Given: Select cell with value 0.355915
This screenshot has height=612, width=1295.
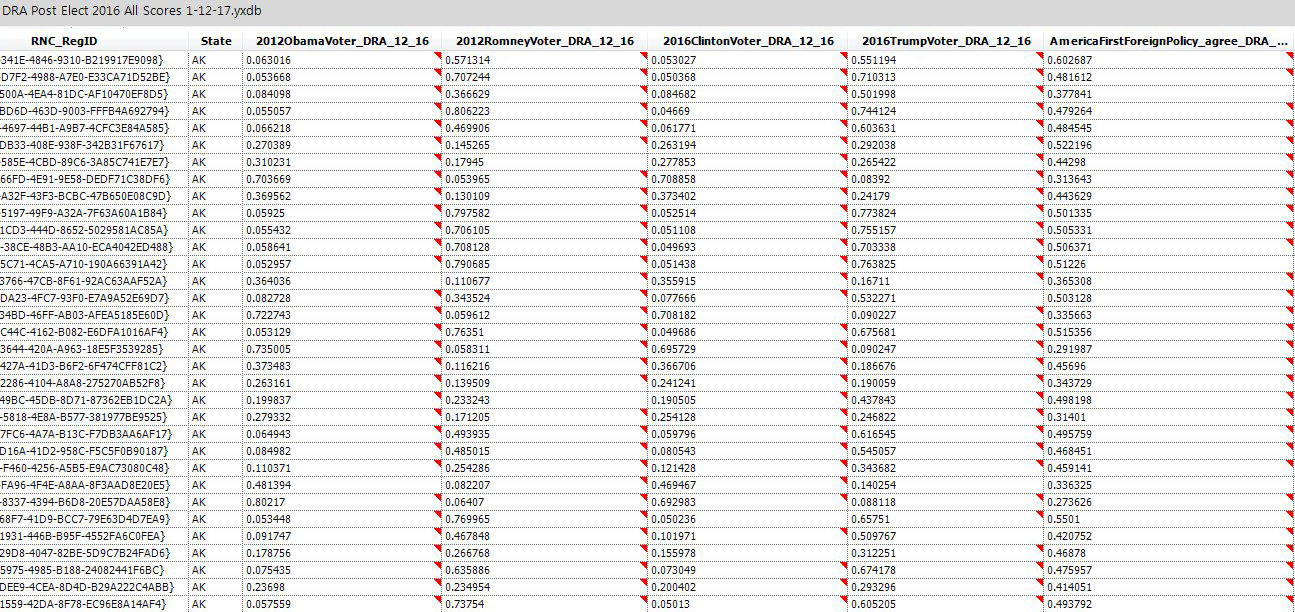Looking at the screenshot, I should tap(748, 281).
